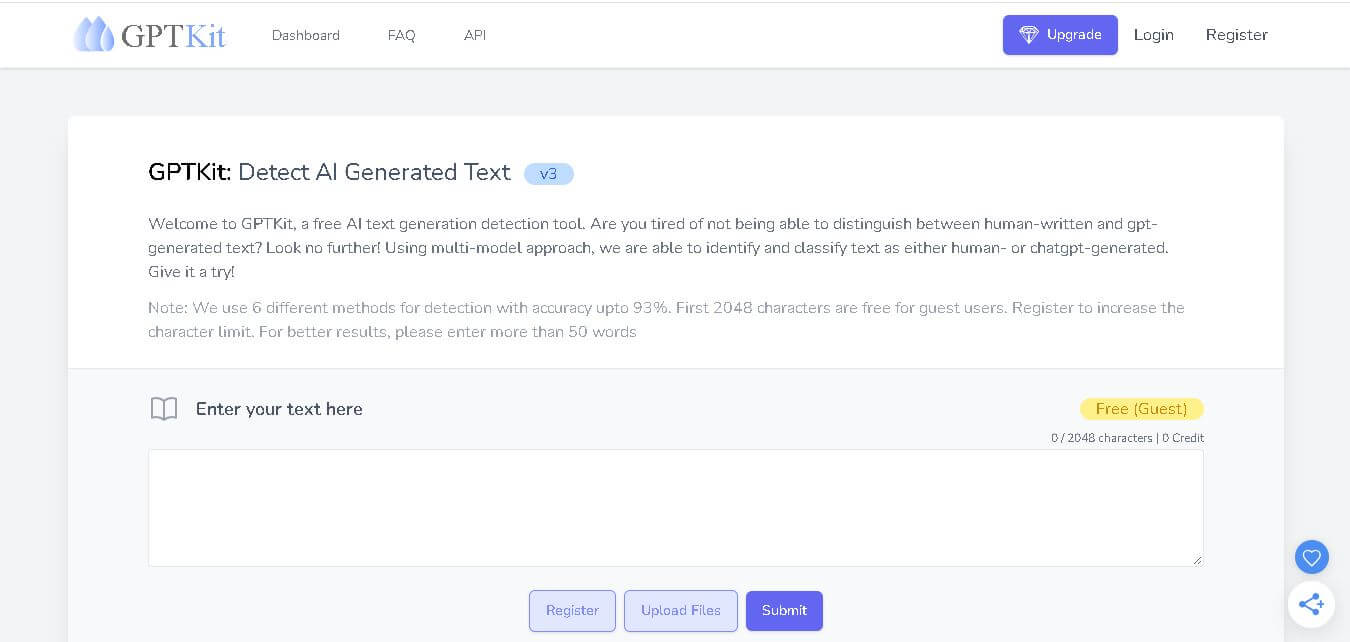
Task: Click the purple Upgrade button
Action: pyautogui.click(x=1060, y=35)
